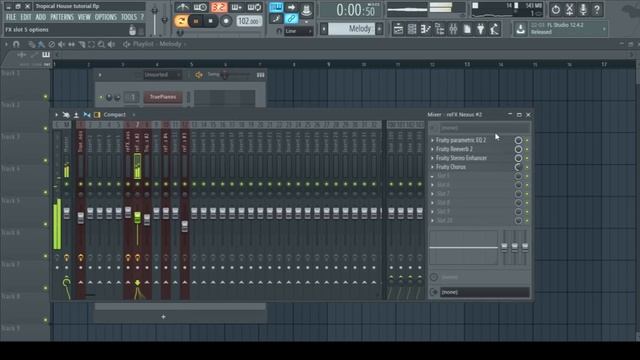Viewport: 640px width, 360px height.
Task: Open the plugin picker plug icon
Action: coord(480,29)
